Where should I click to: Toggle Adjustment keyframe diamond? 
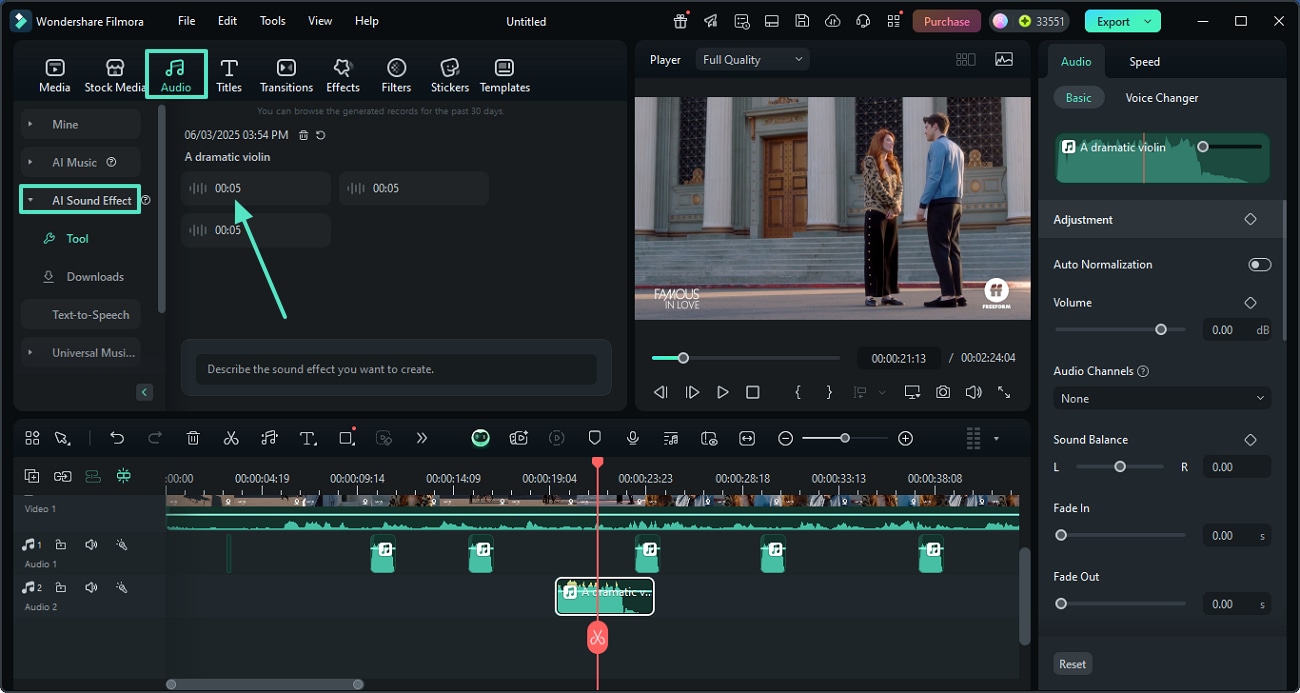coord(1250,219)
